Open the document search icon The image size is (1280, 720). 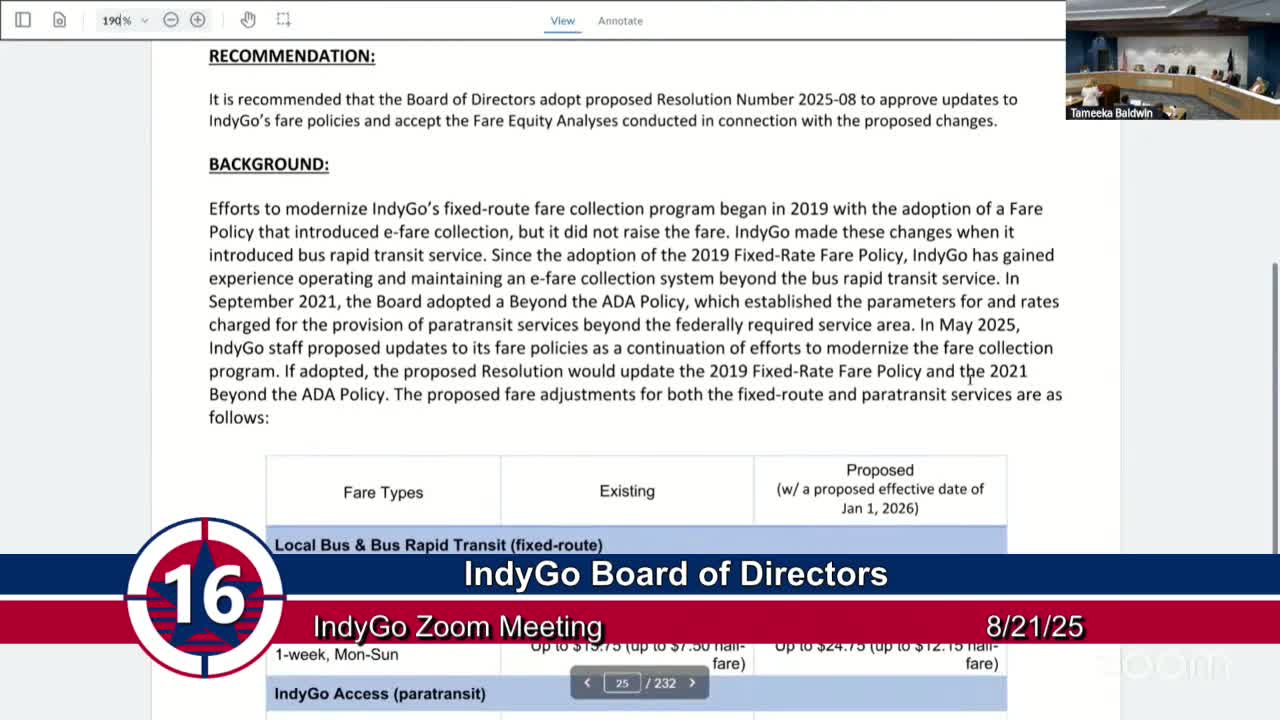click(x=59, y=20)
